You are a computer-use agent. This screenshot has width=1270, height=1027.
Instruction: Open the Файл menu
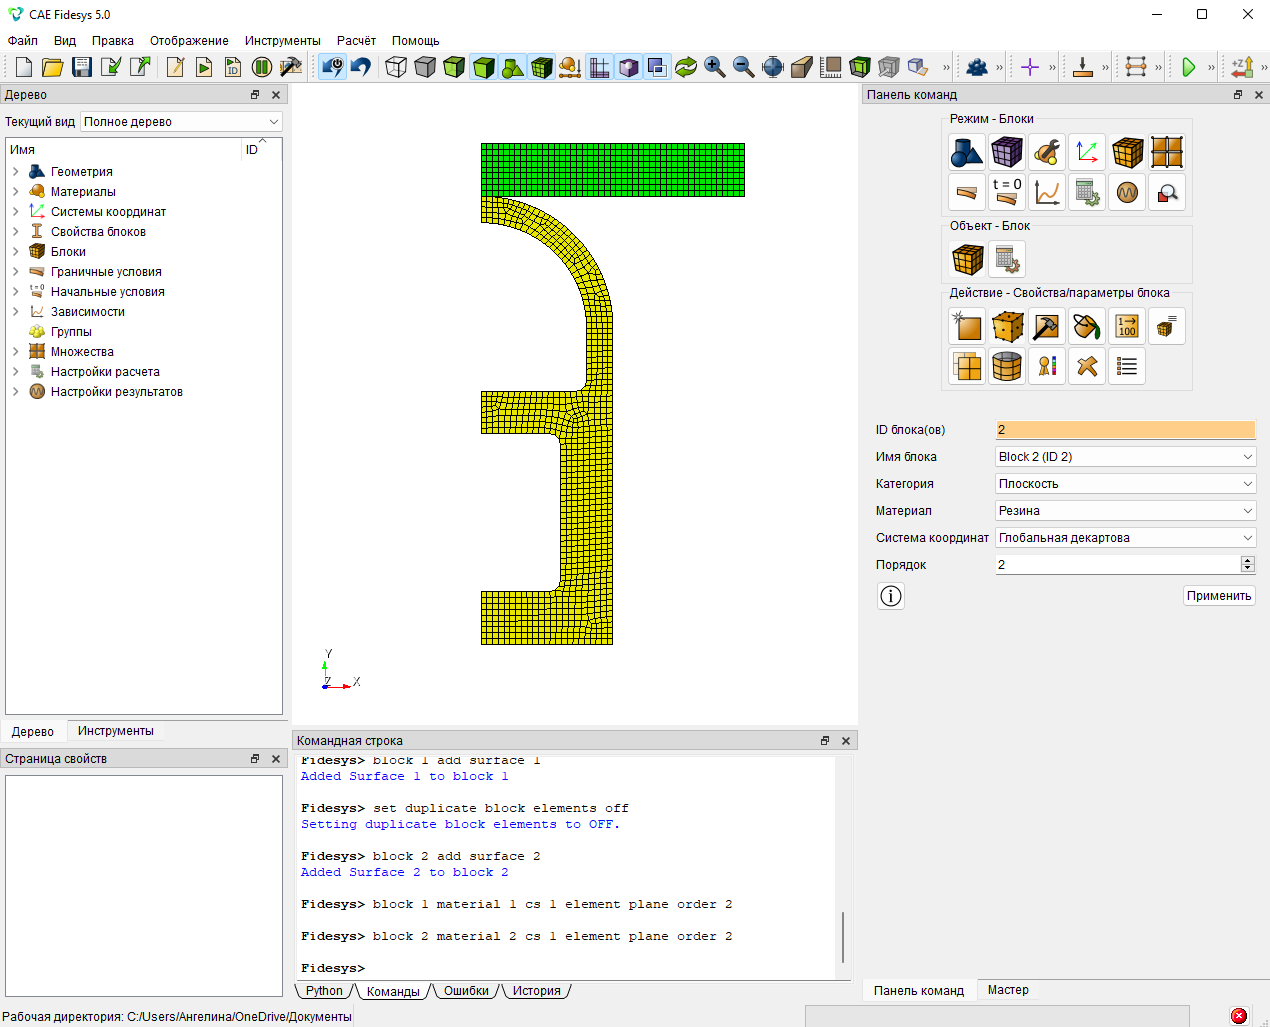point(23,41)
